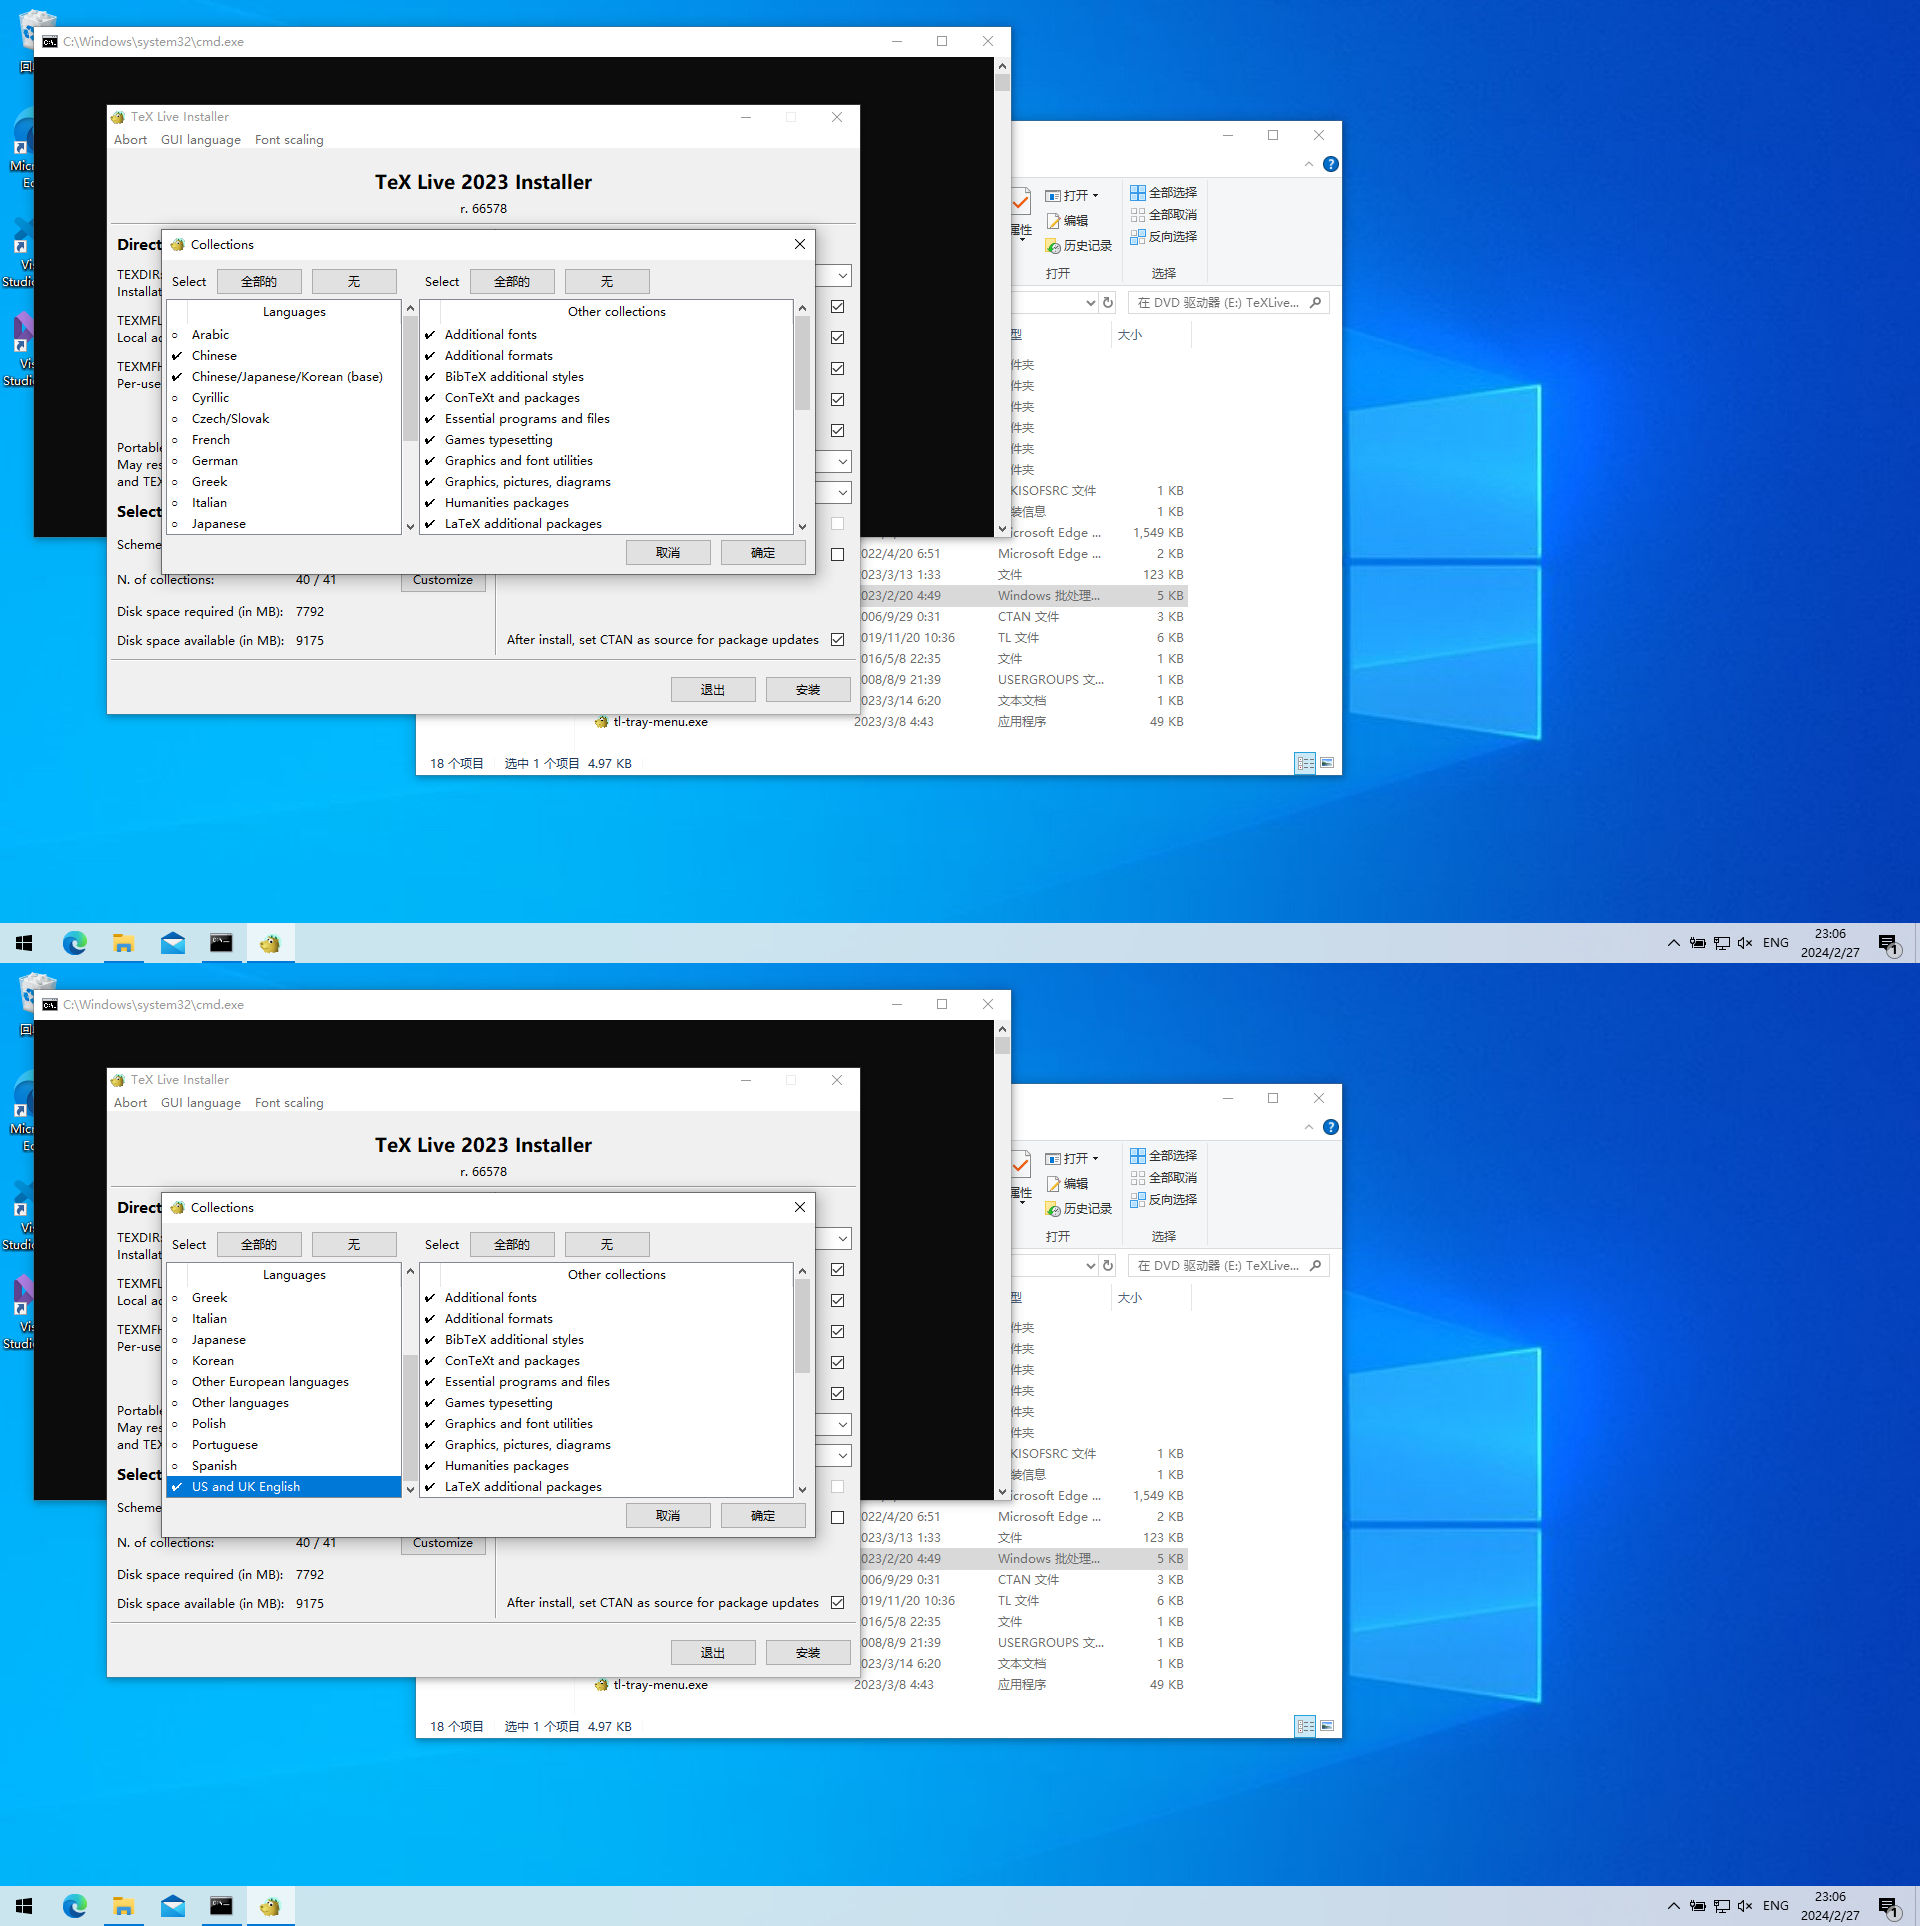Expand the address bar dropdown in upper Explorer

[x=1090, y=303]
